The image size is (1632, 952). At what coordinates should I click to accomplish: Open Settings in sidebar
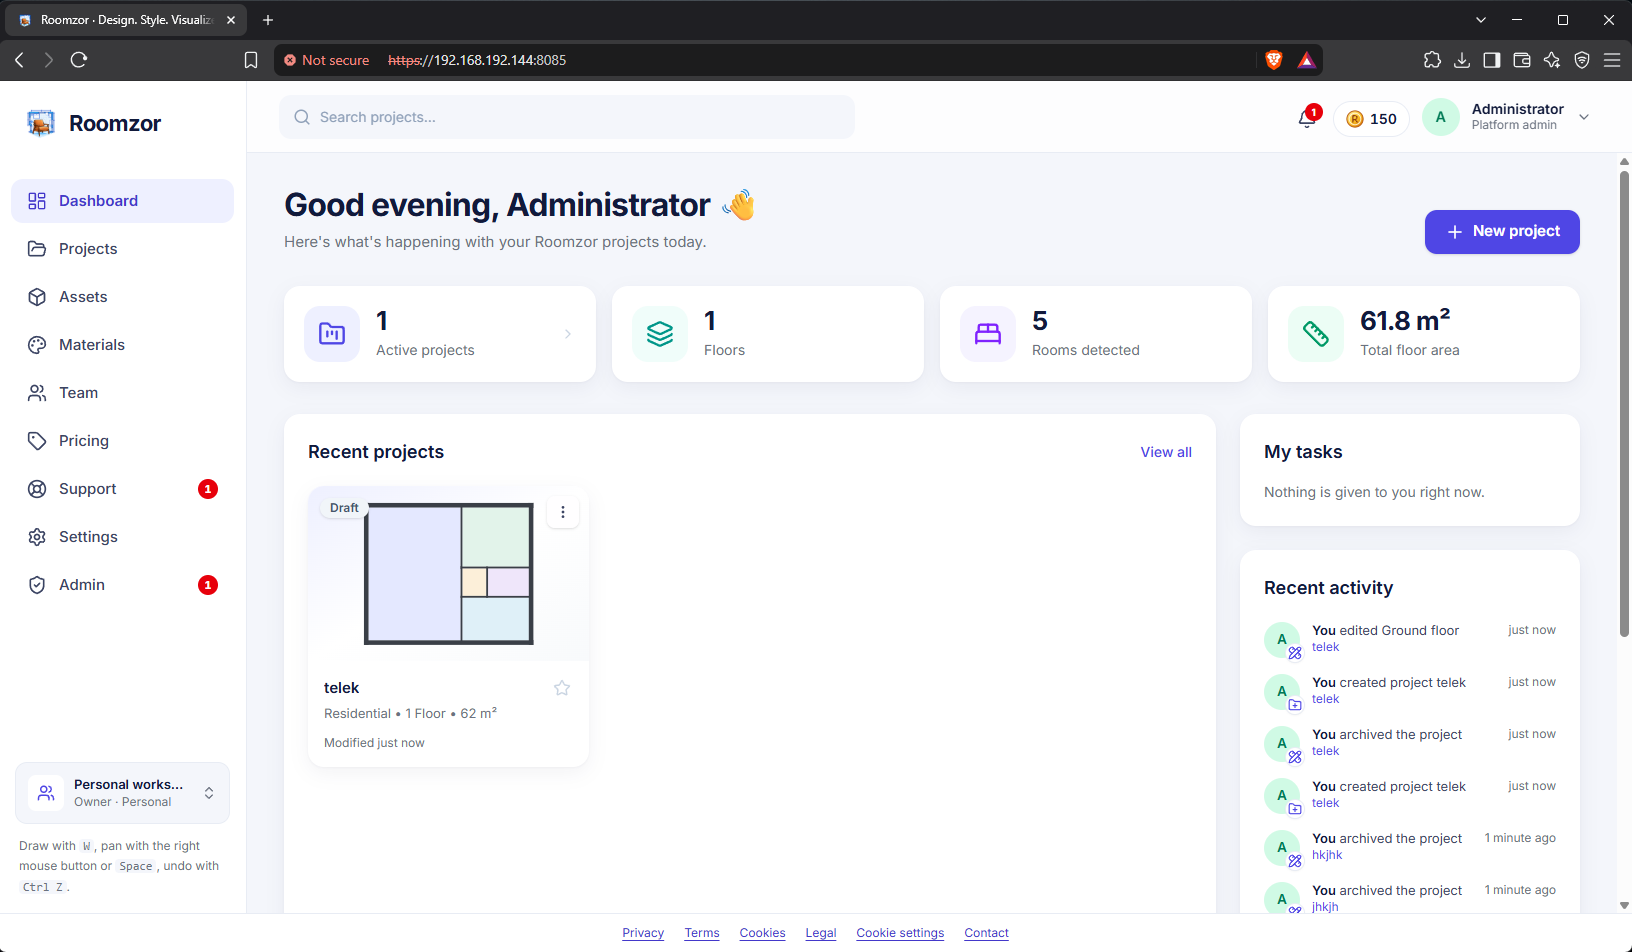click(122, 537)
